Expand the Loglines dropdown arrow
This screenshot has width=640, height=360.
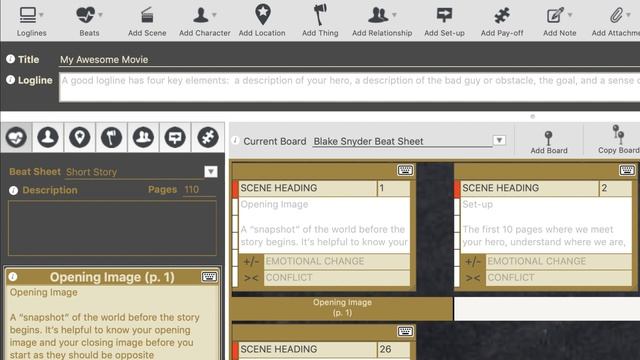pos(41,15)
